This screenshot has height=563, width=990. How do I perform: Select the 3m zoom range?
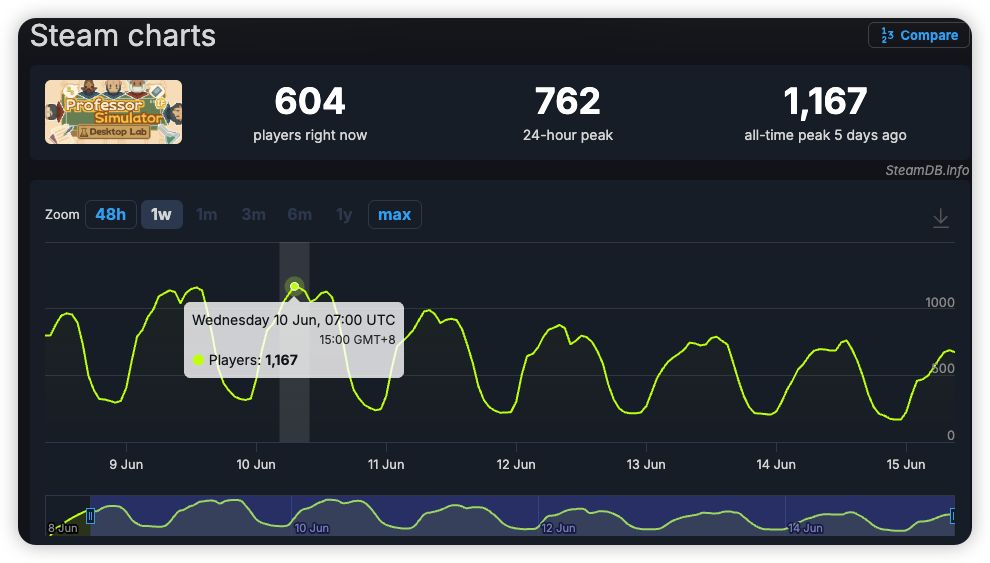[x=253, y=215]
